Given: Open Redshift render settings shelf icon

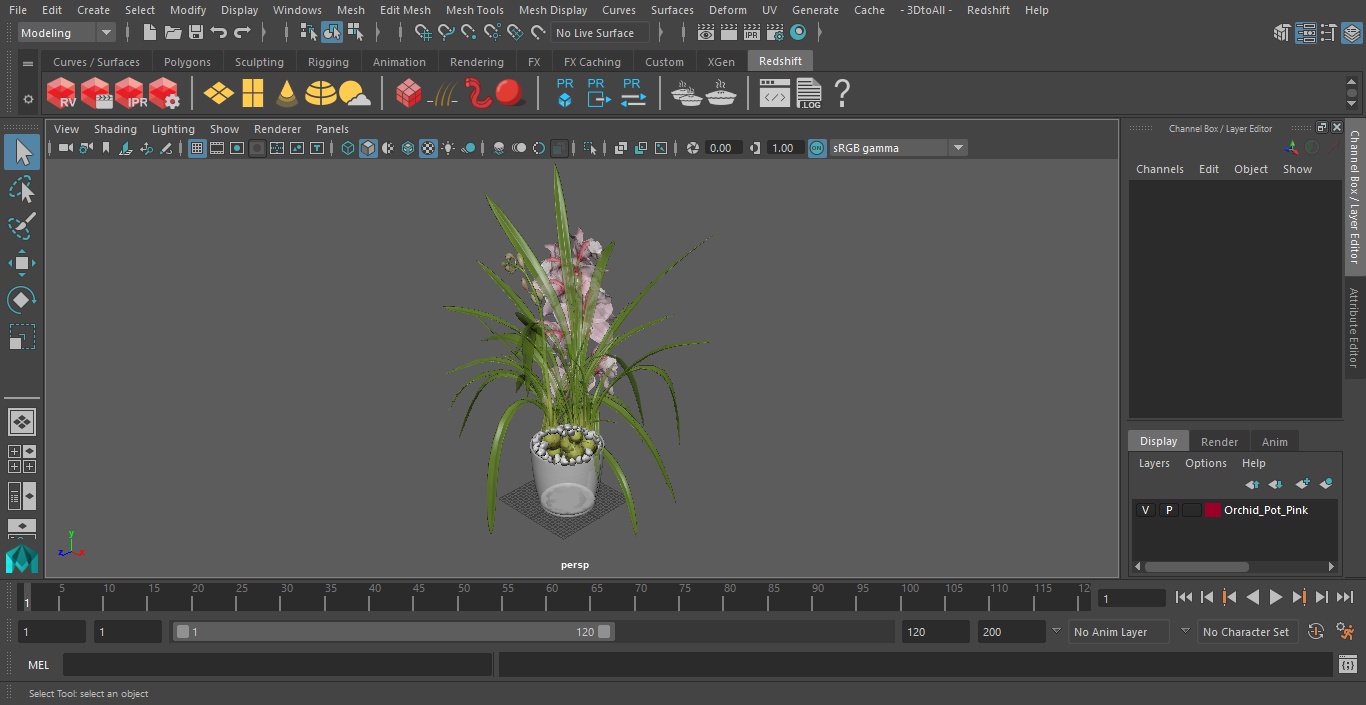Looking at the screenshot, I should click(x=164, y=94).
